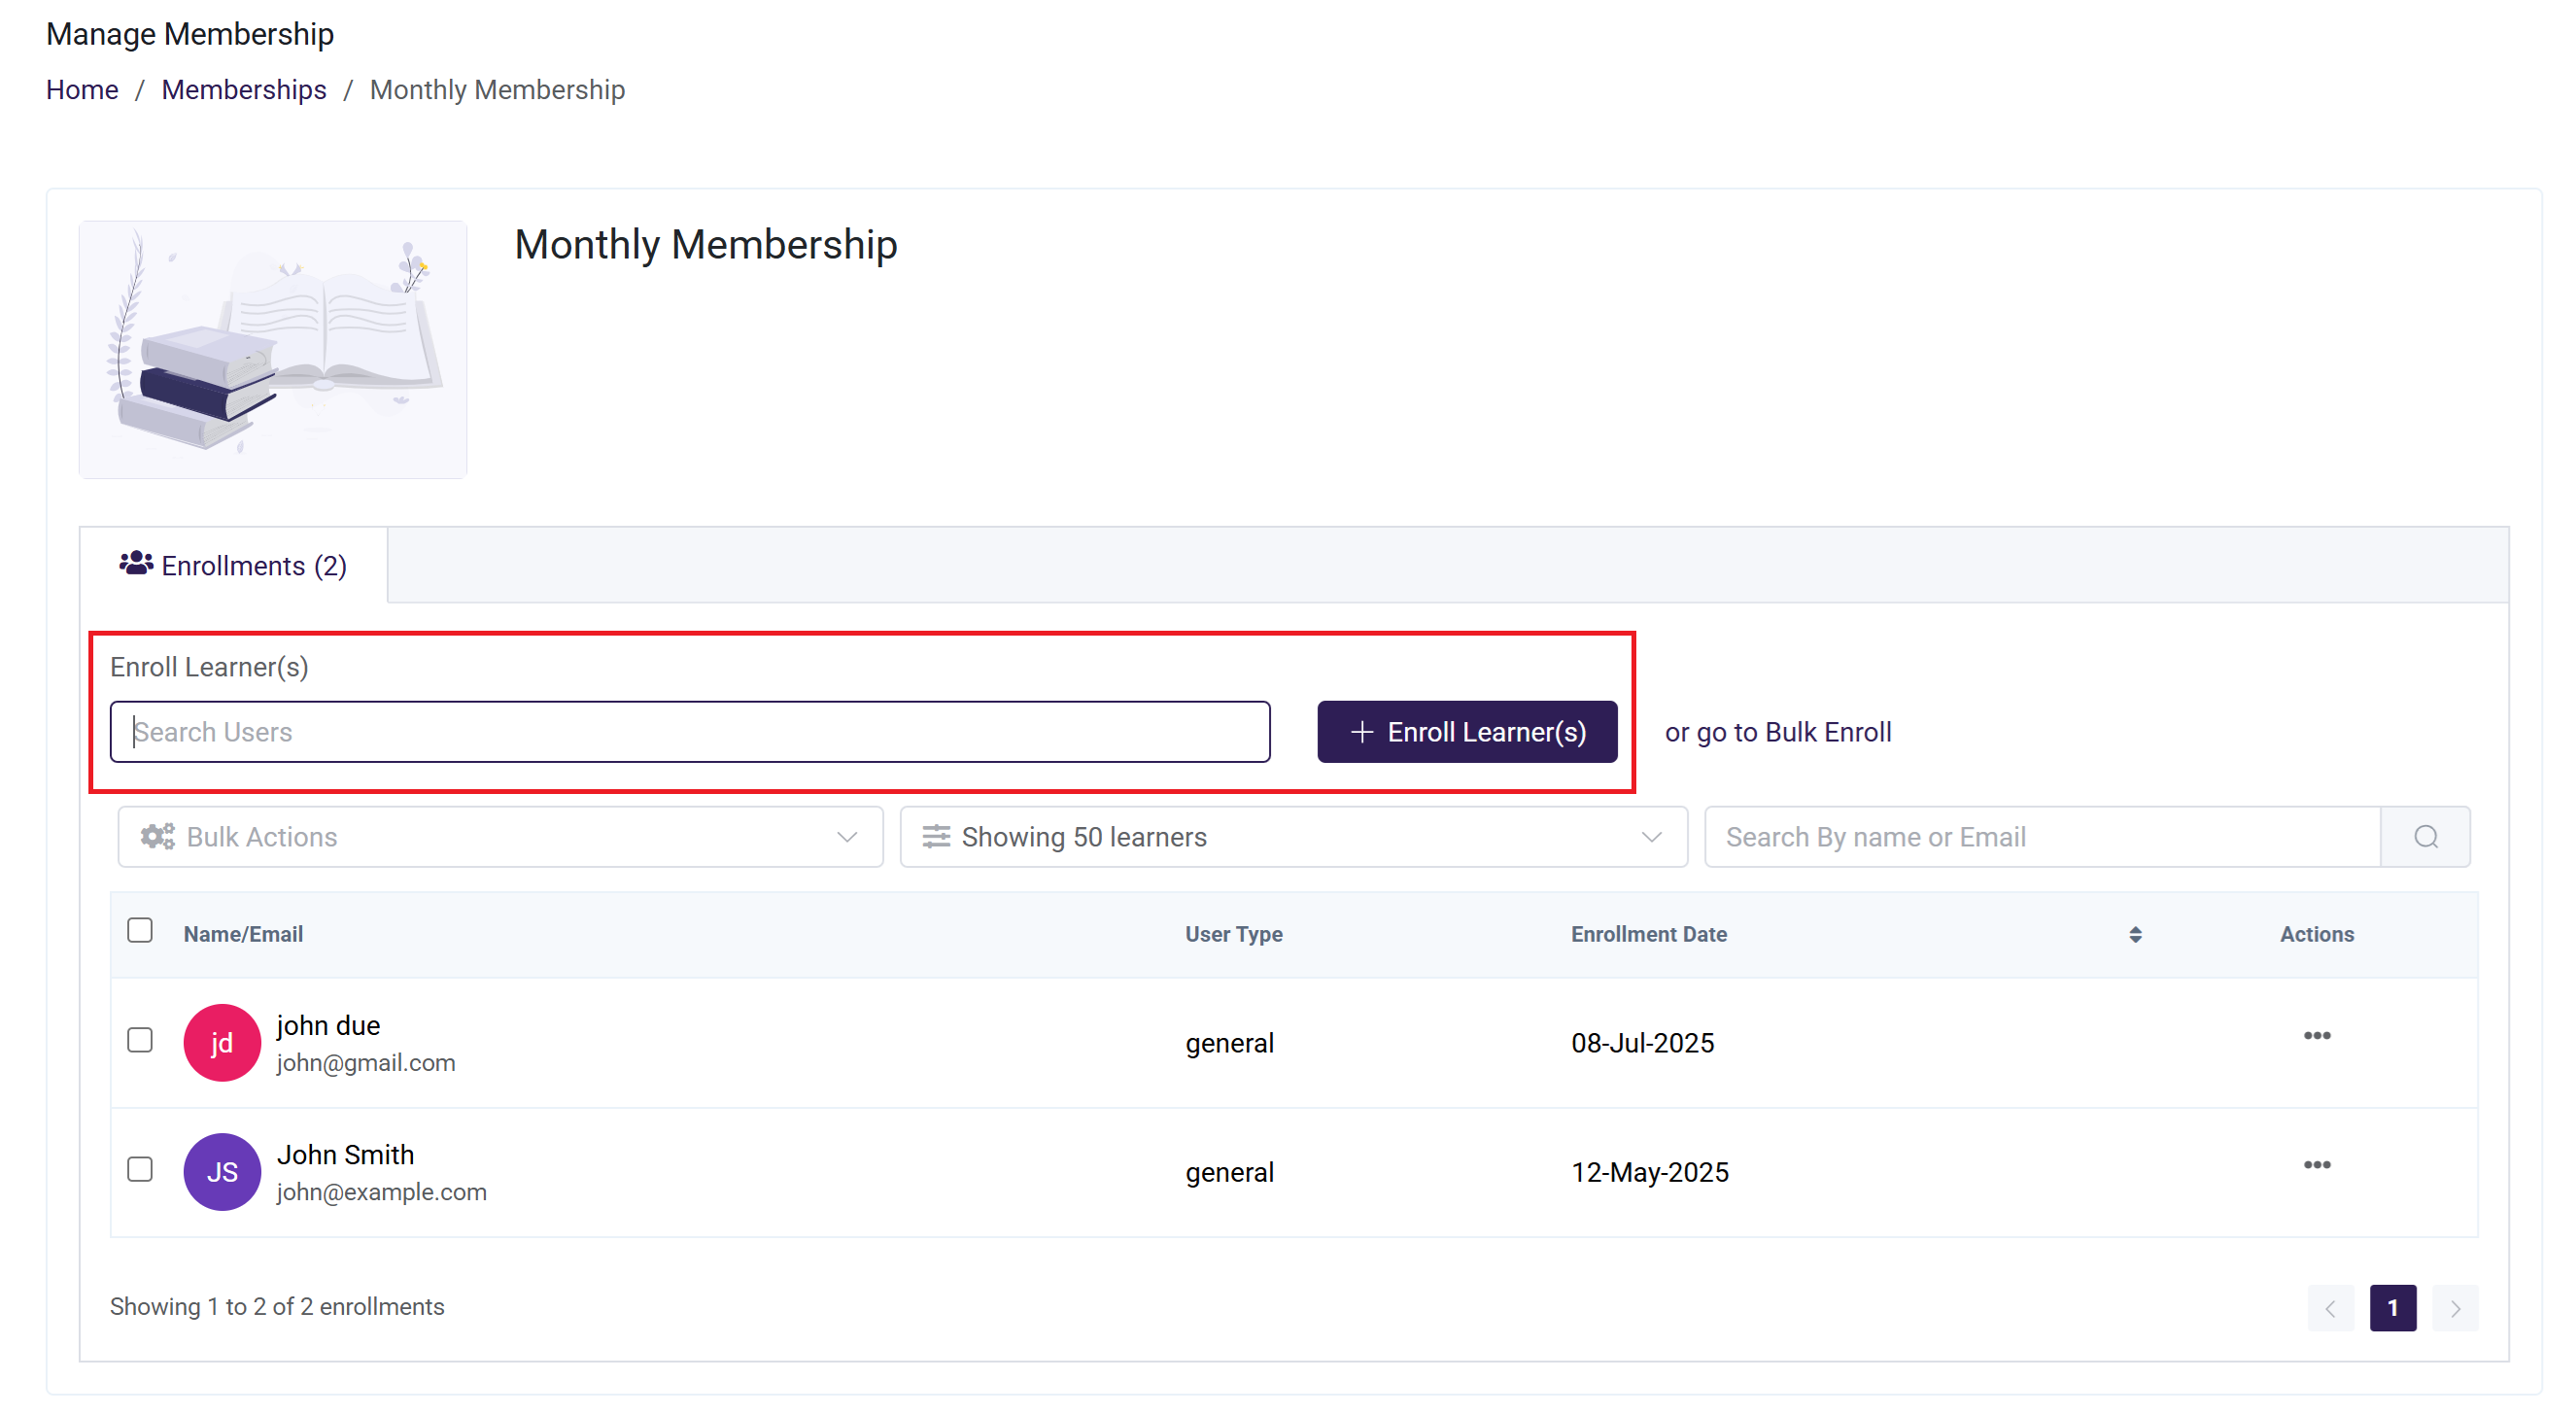
Task: Click Monthly Membership books thumbnail
Action: tap(273, 350)
